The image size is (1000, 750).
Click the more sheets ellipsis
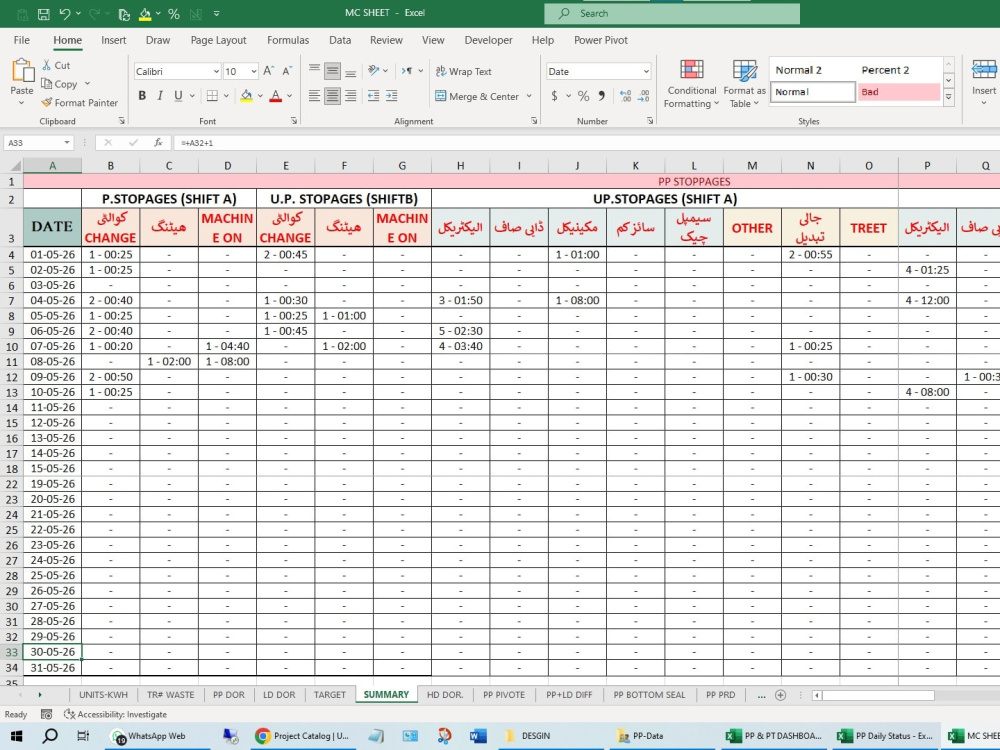761,695
